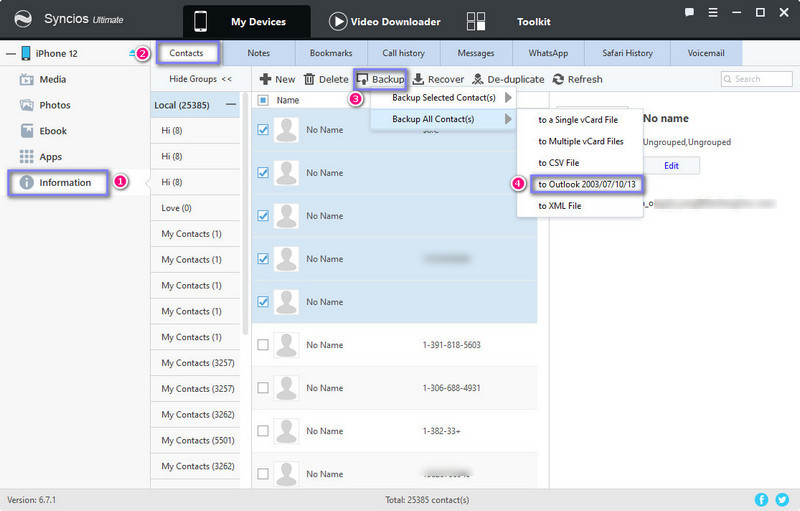800x511 pixels.
Task: Switch to the WhatsApp tab
Action: point(548,53)
